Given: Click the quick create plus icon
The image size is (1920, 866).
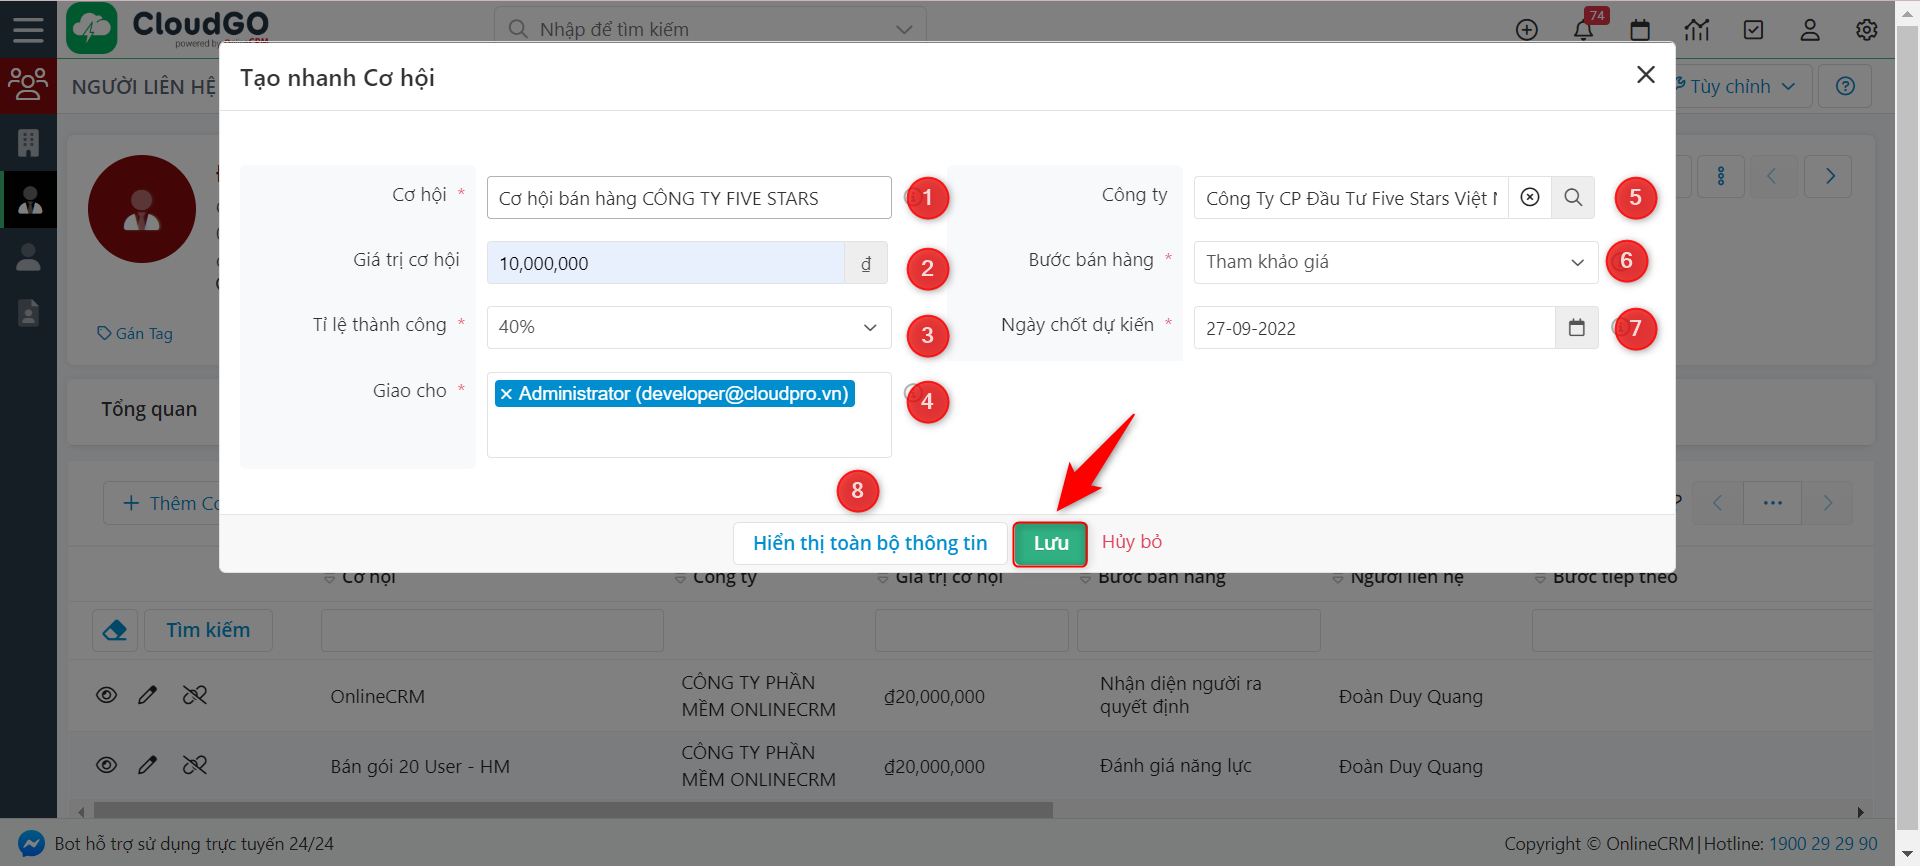Looking at the screenshot, I should (1527, 30).
